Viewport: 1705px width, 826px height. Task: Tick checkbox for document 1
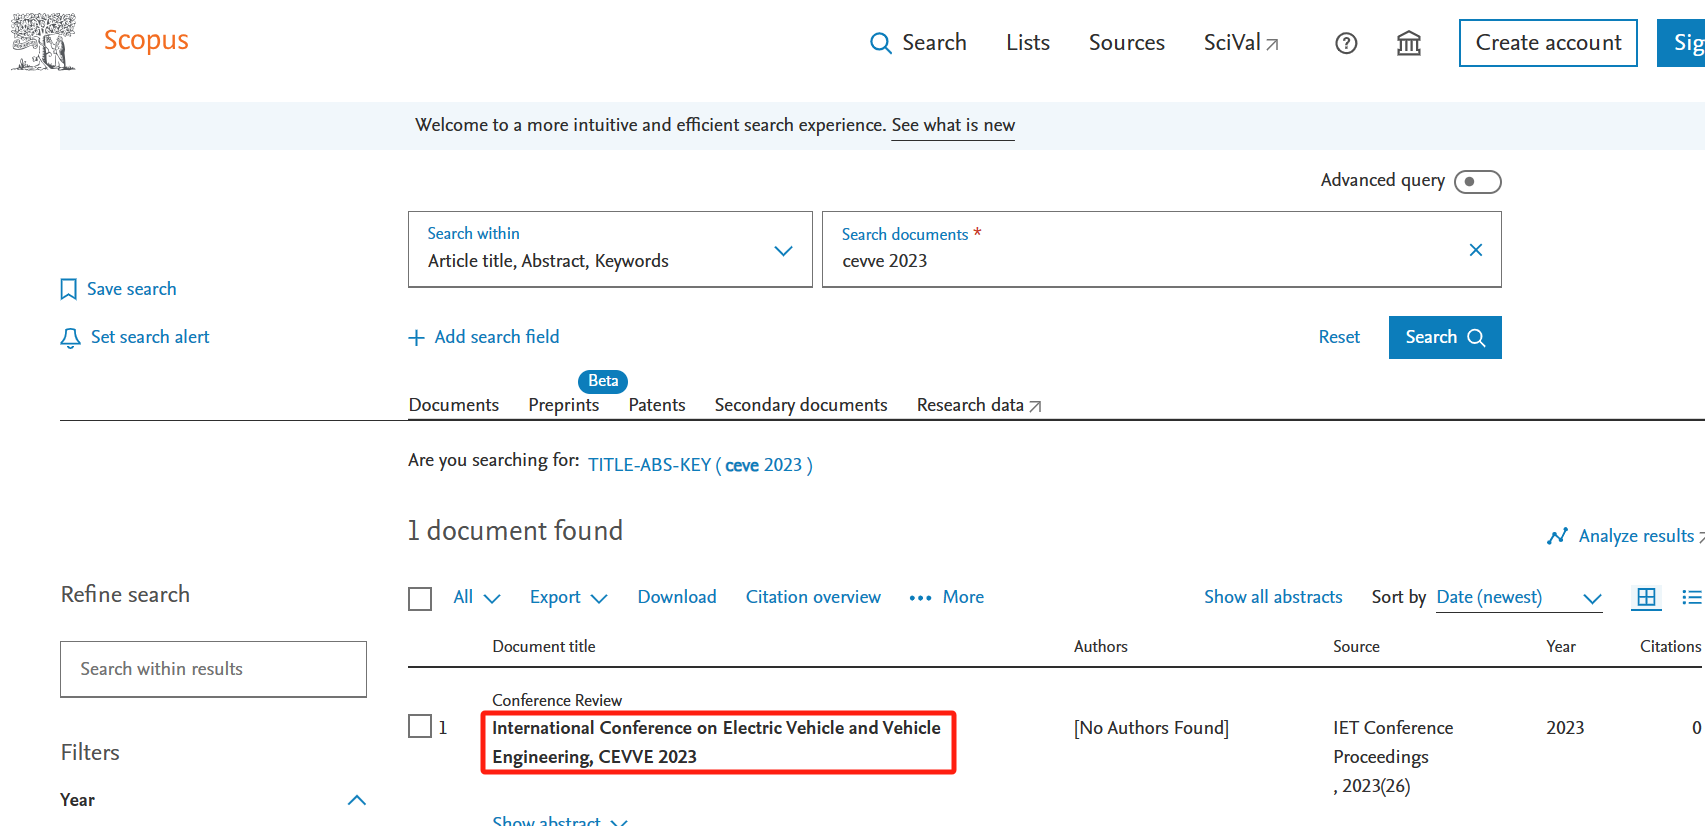(420, 726)
